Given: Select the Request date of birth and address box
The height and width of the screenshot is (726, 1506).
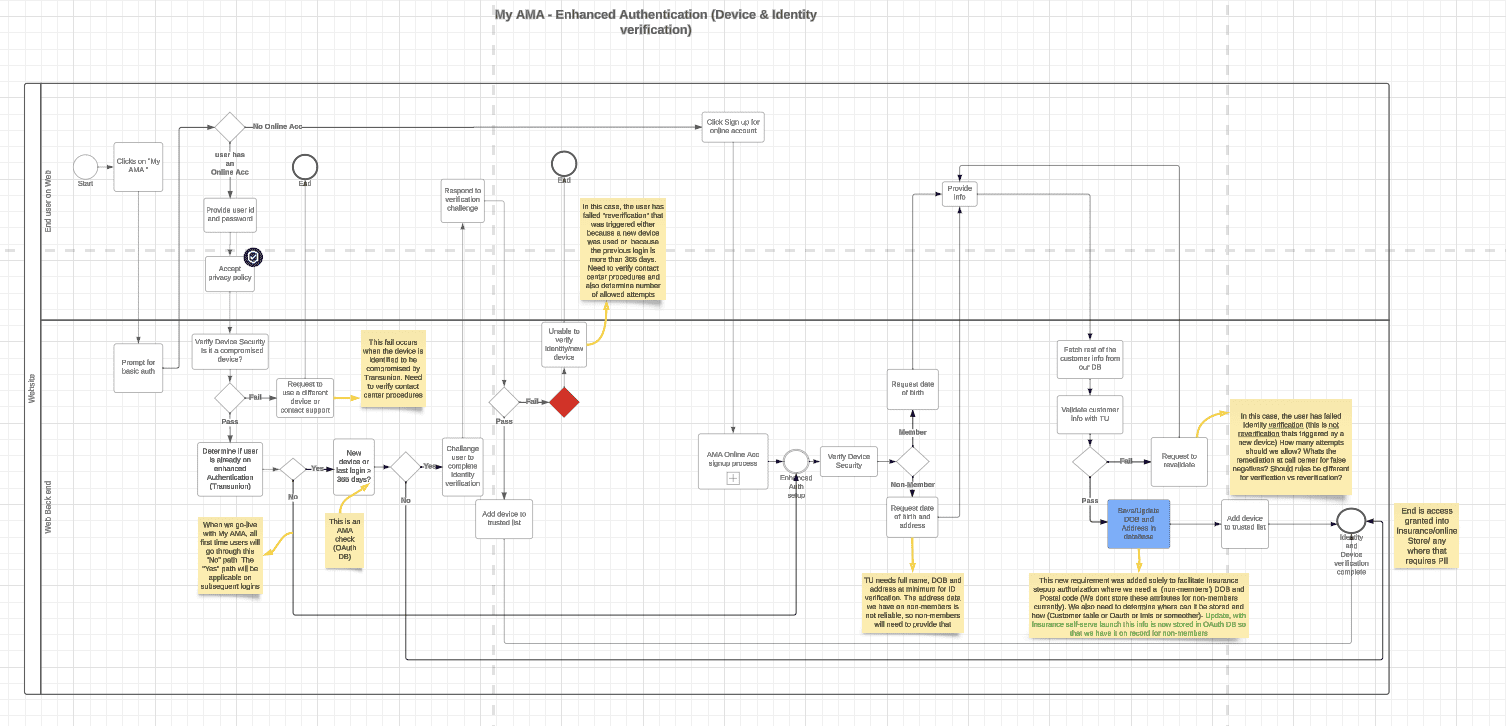Looking at the screenshot, I should tap(912, 518).
